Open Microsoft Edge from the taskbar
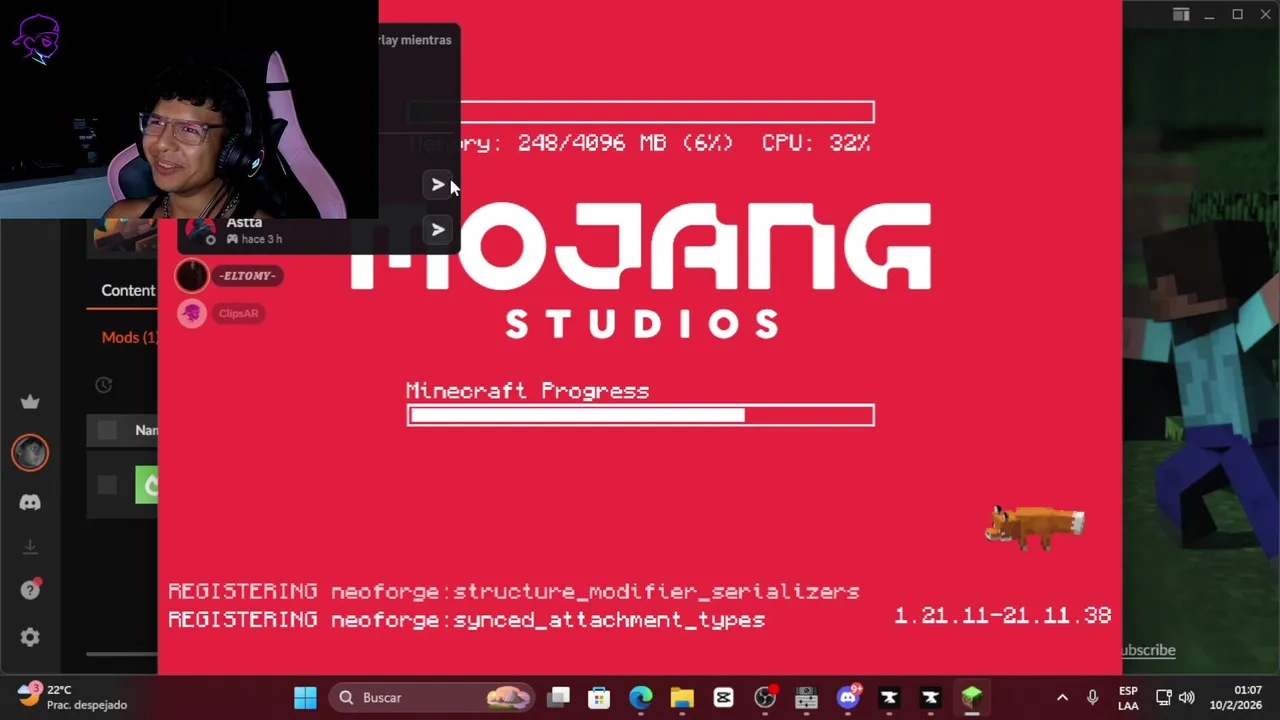 coord(640,697)
